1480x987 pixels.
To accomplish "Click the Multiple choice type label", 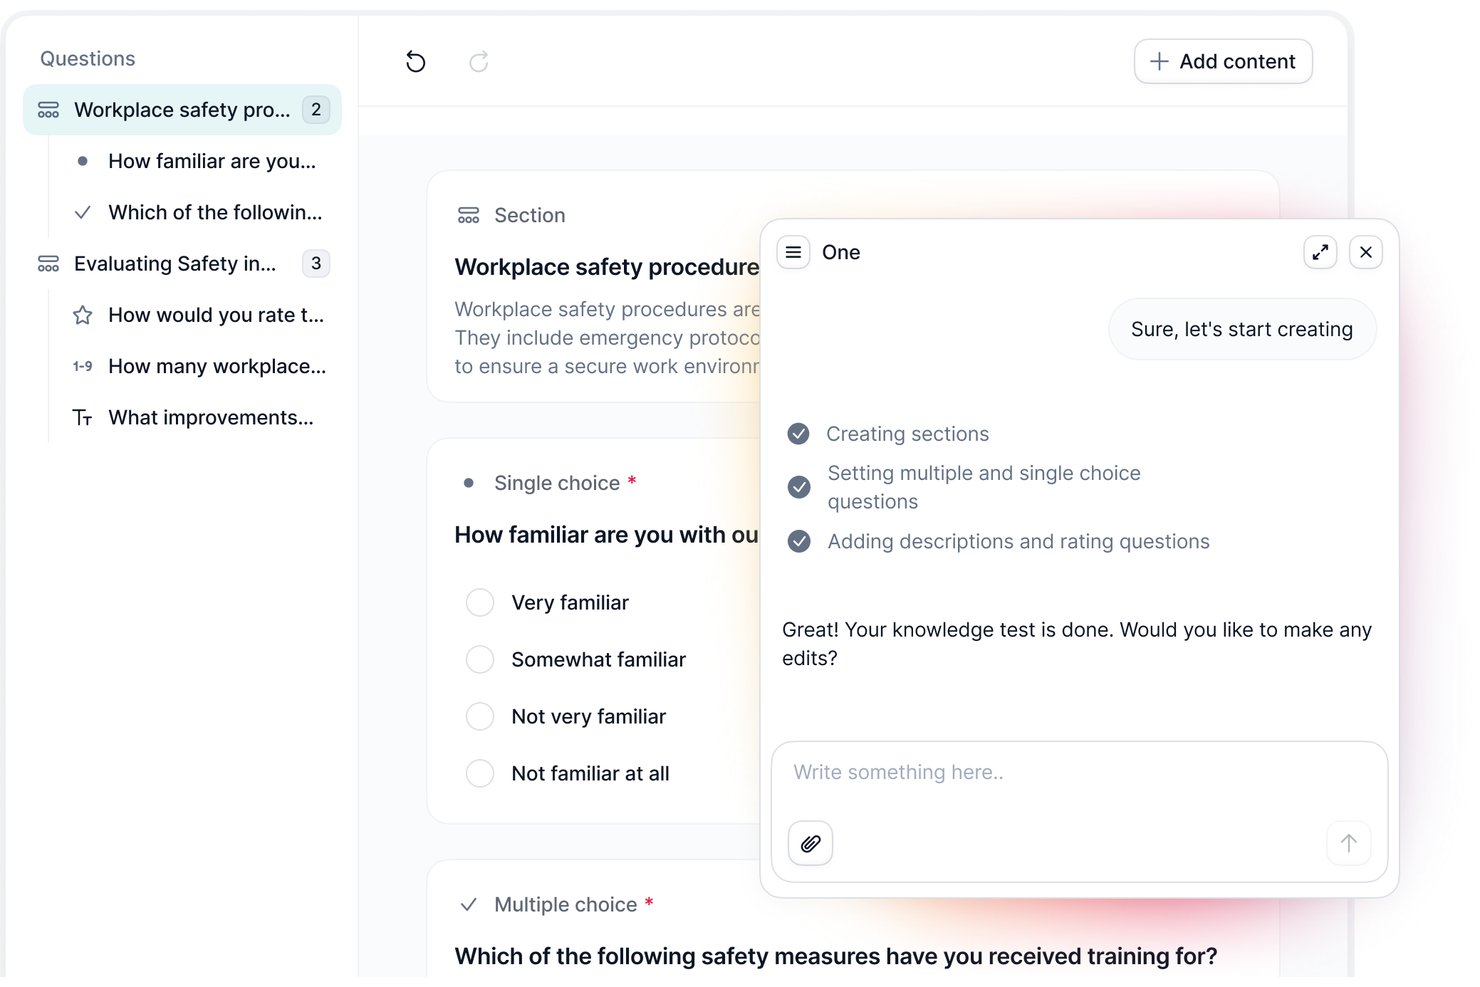I will (566, 904).
